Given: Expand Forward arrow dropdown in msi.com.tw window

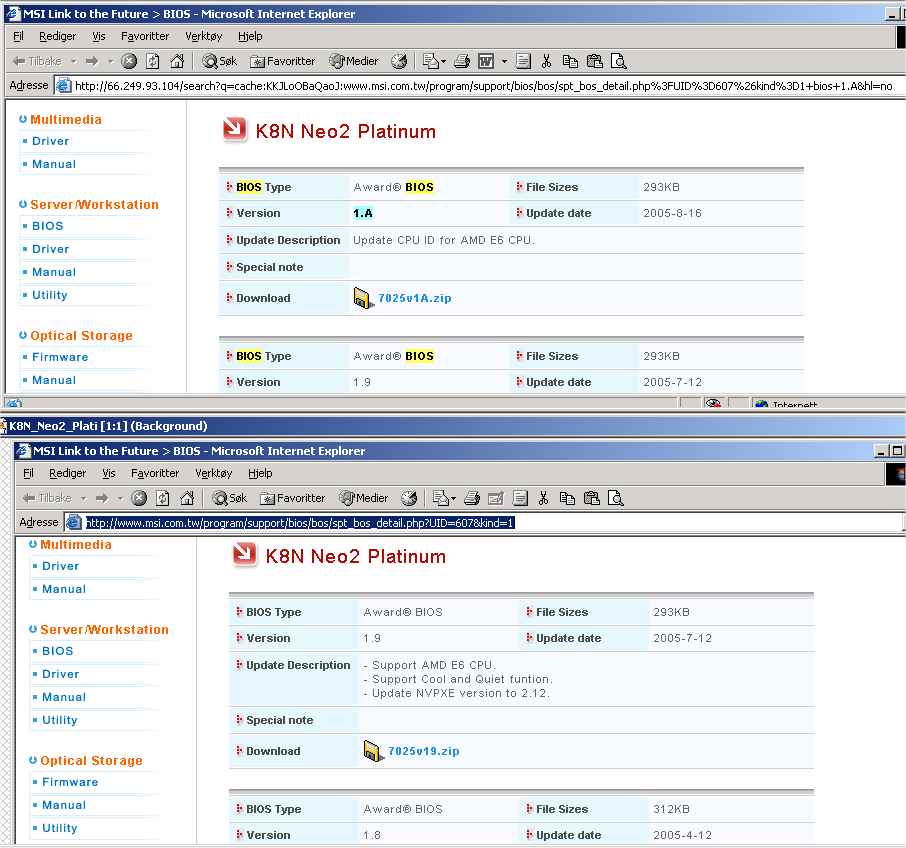Looking at the screenshot, I should 120,498.
